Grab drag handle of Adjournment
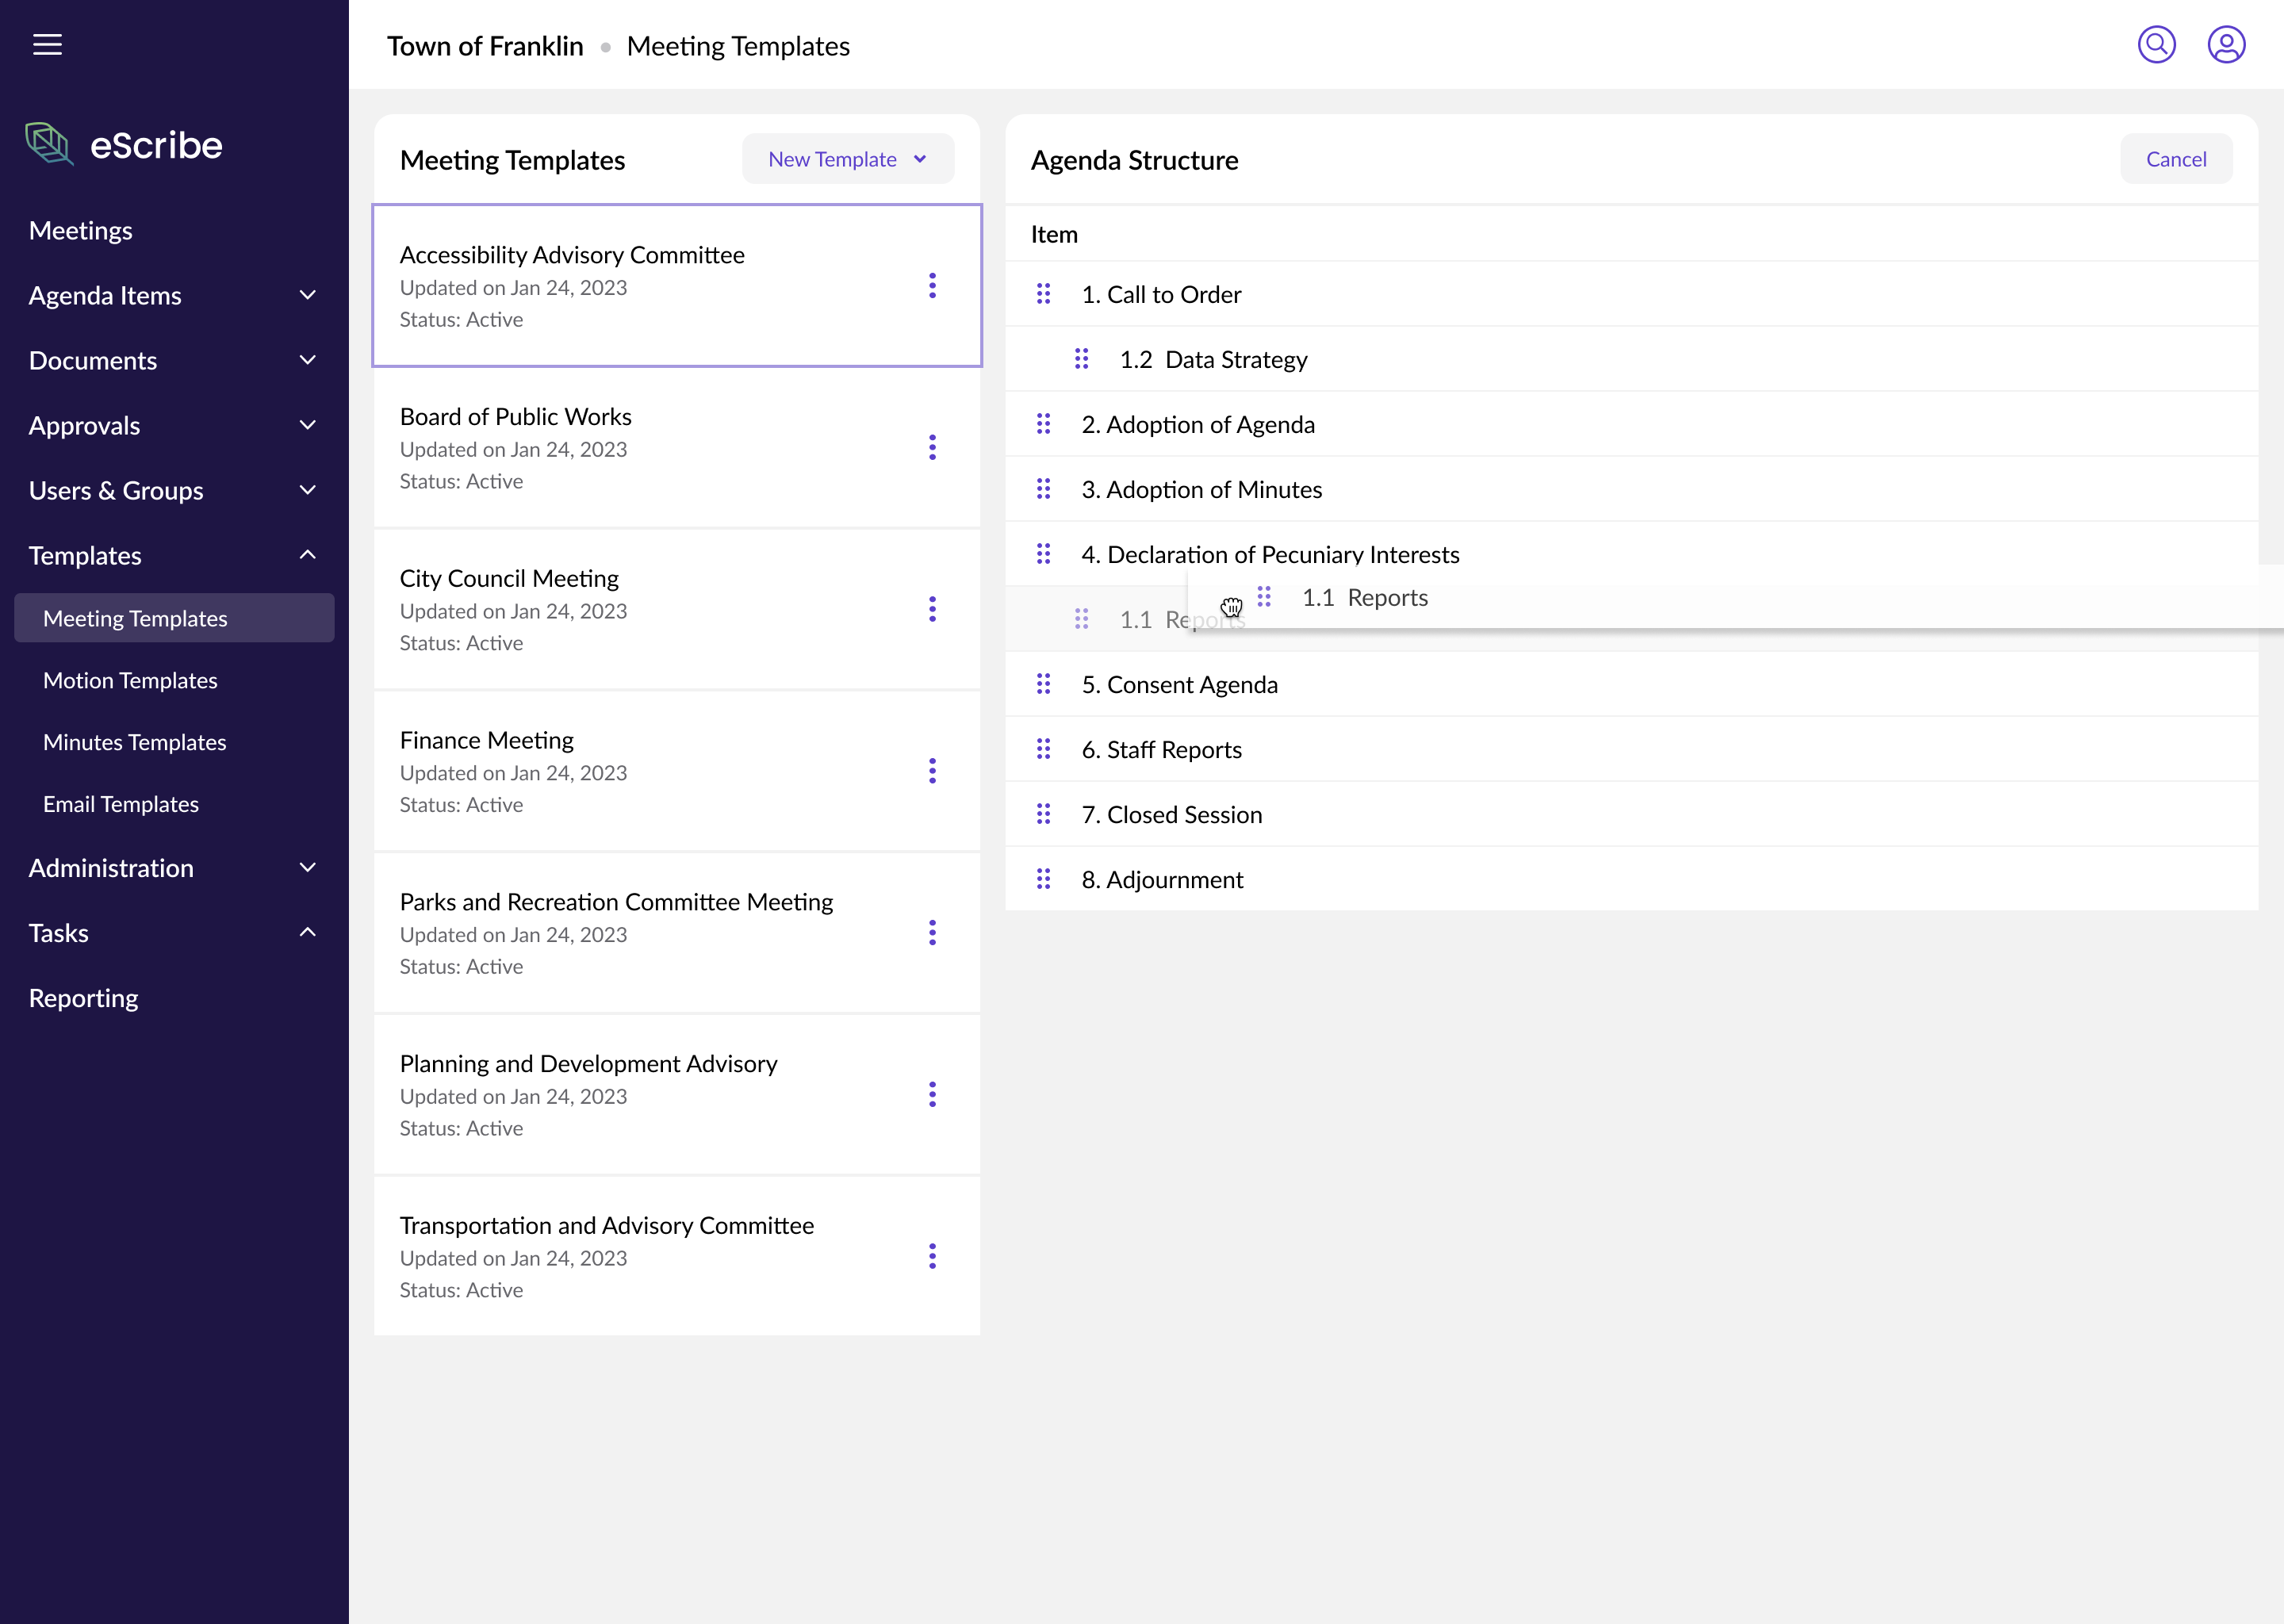Screen dimensions: 2284x1624 coord(1043,879)
